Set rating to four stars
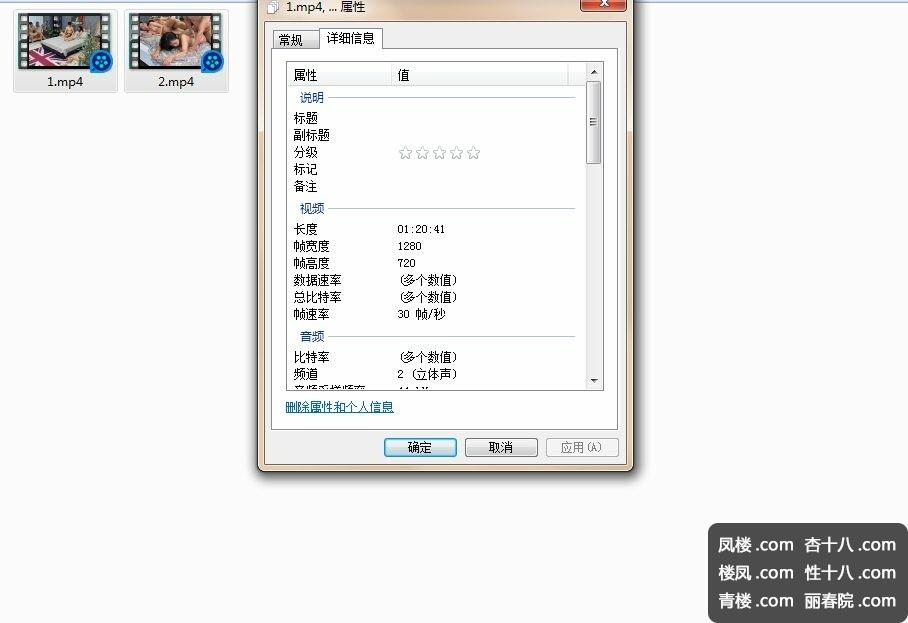The image size is (908, 623). 456,153
